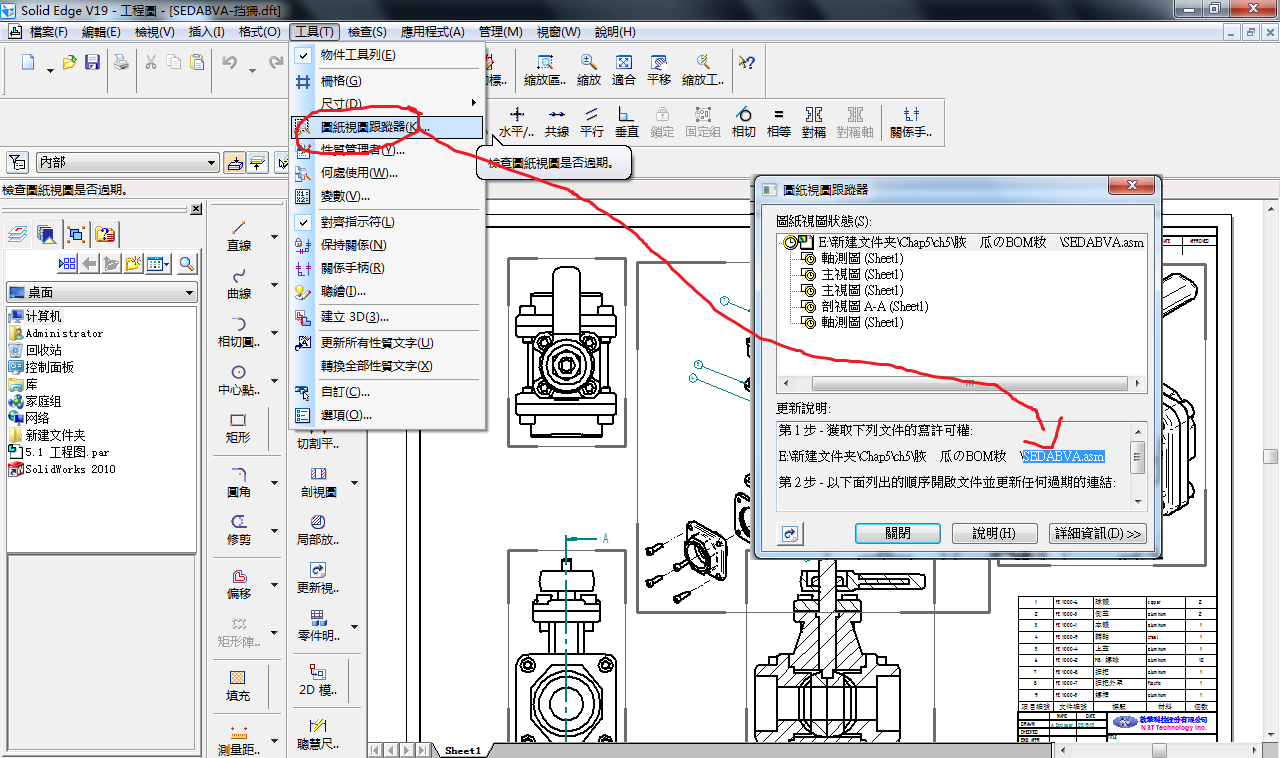Select the 直線 line drawing tool
This screenshot has height=758, width=1280.
(x=239, y=235)
